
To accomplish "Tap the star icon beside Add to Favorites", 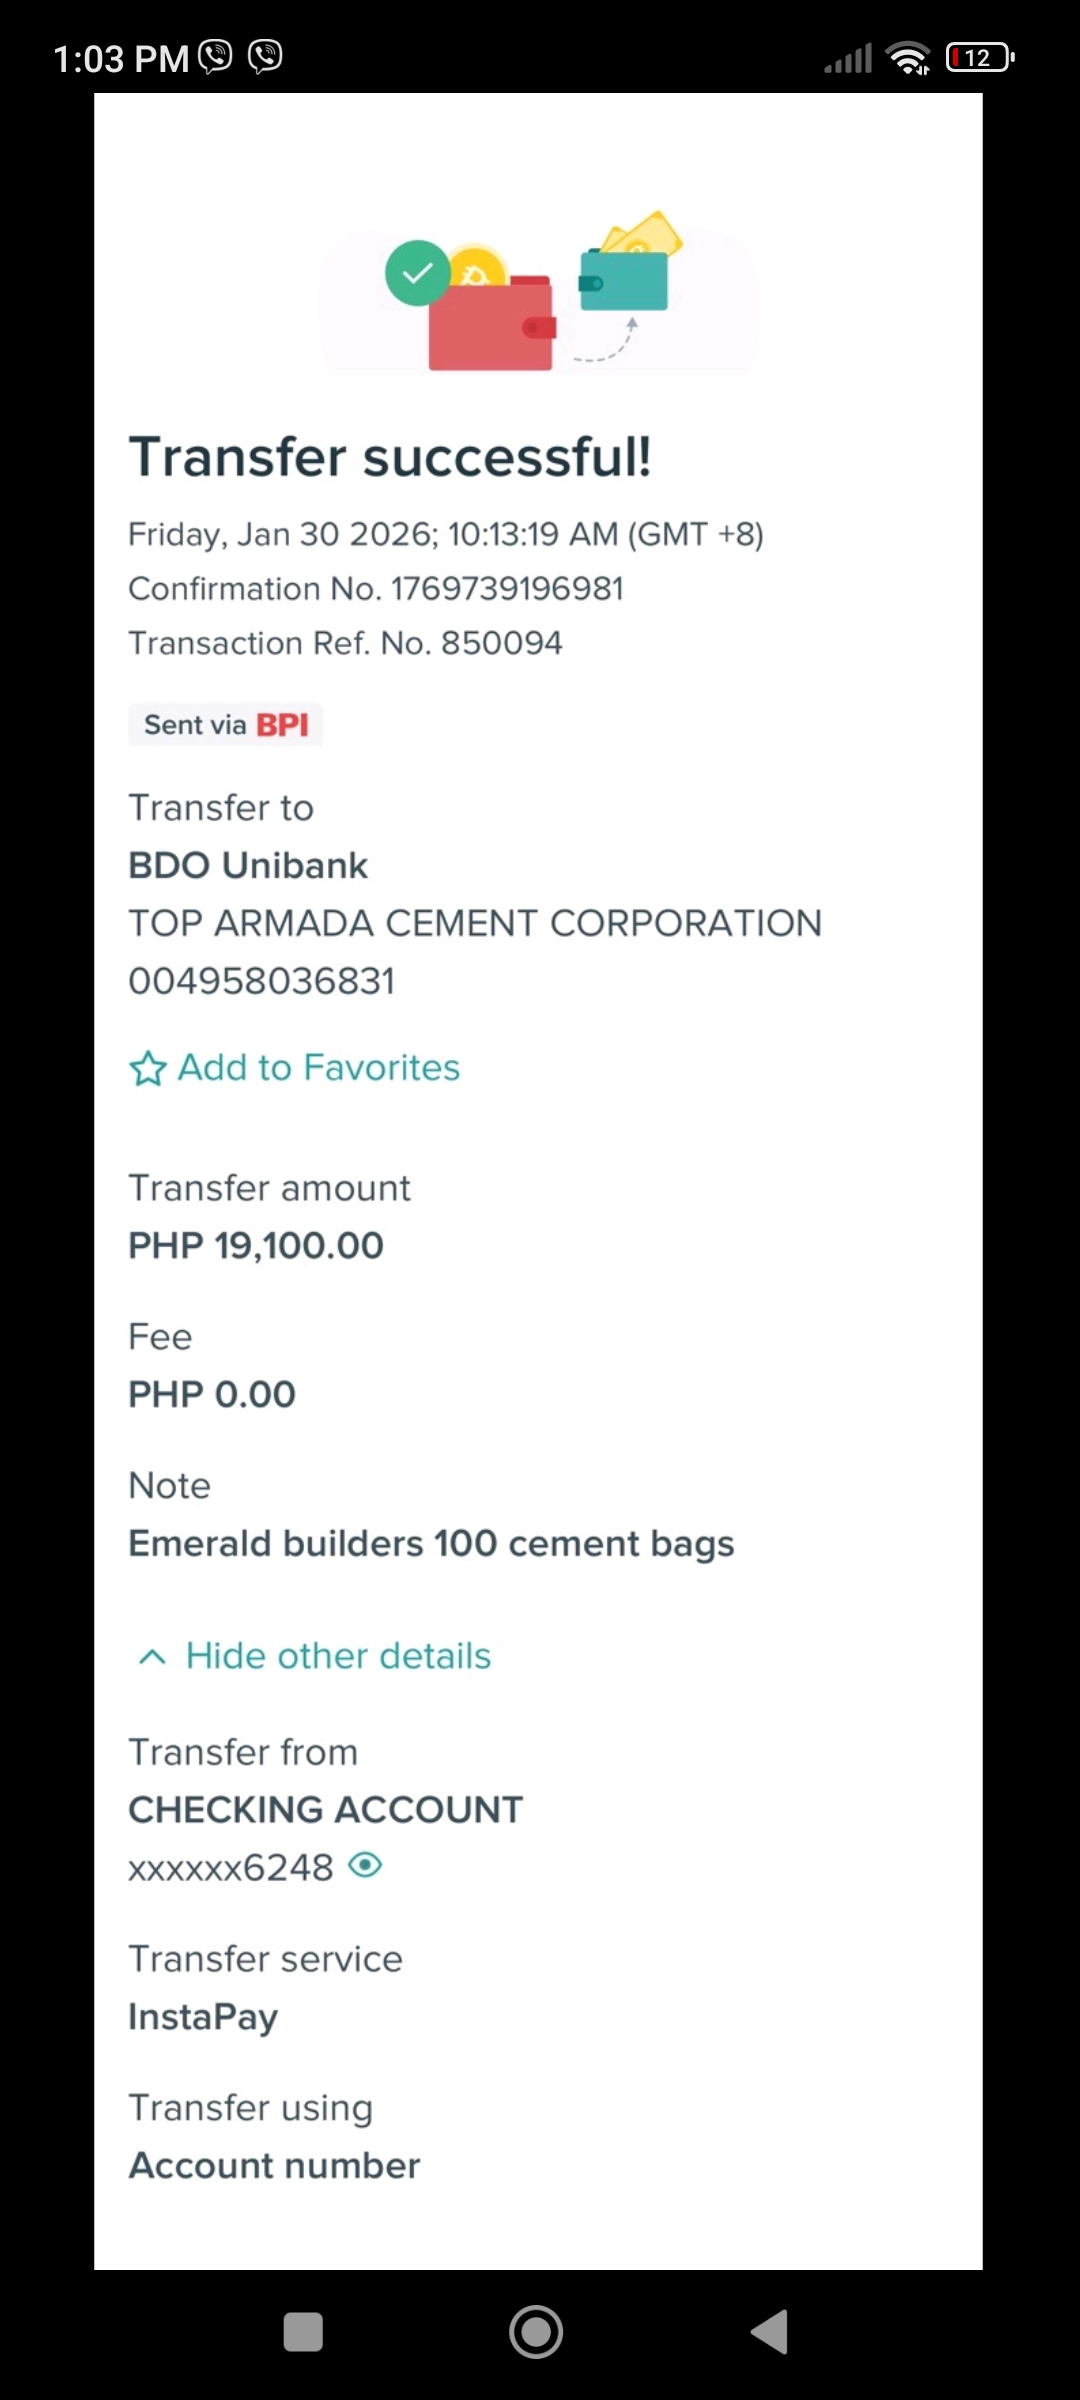I will (148, 1069).
